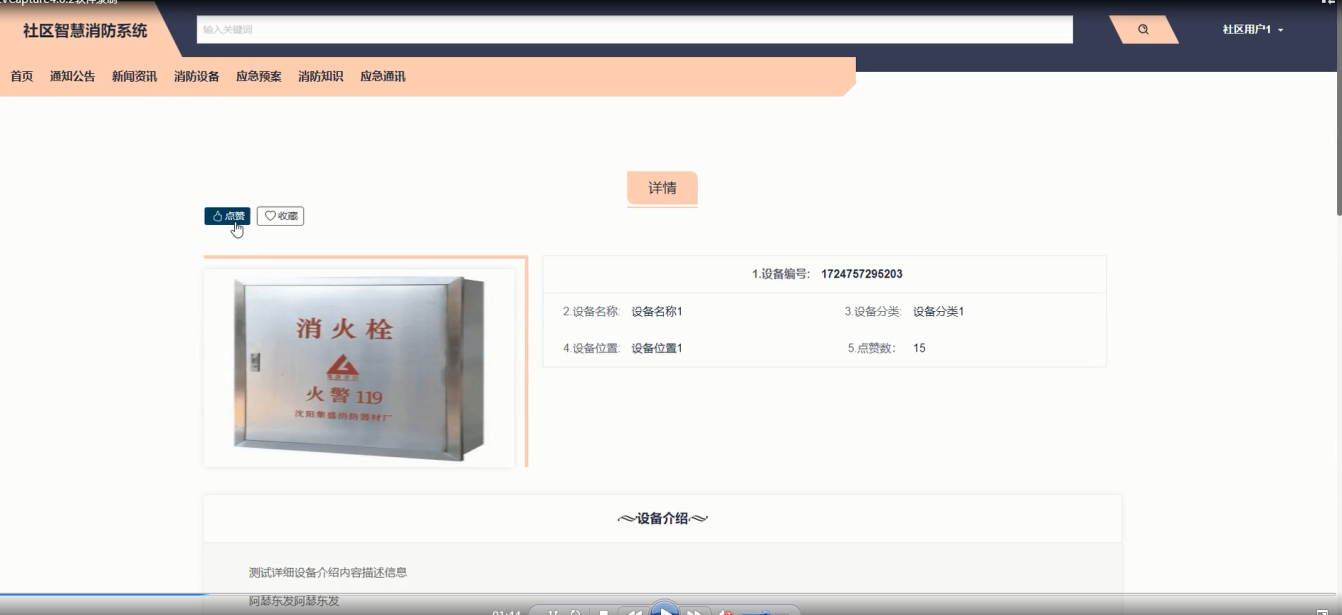Open the 消防知识 menu item
This screenshot has height=615, width=1342.
pyautogui.click(x=320, y=76)
